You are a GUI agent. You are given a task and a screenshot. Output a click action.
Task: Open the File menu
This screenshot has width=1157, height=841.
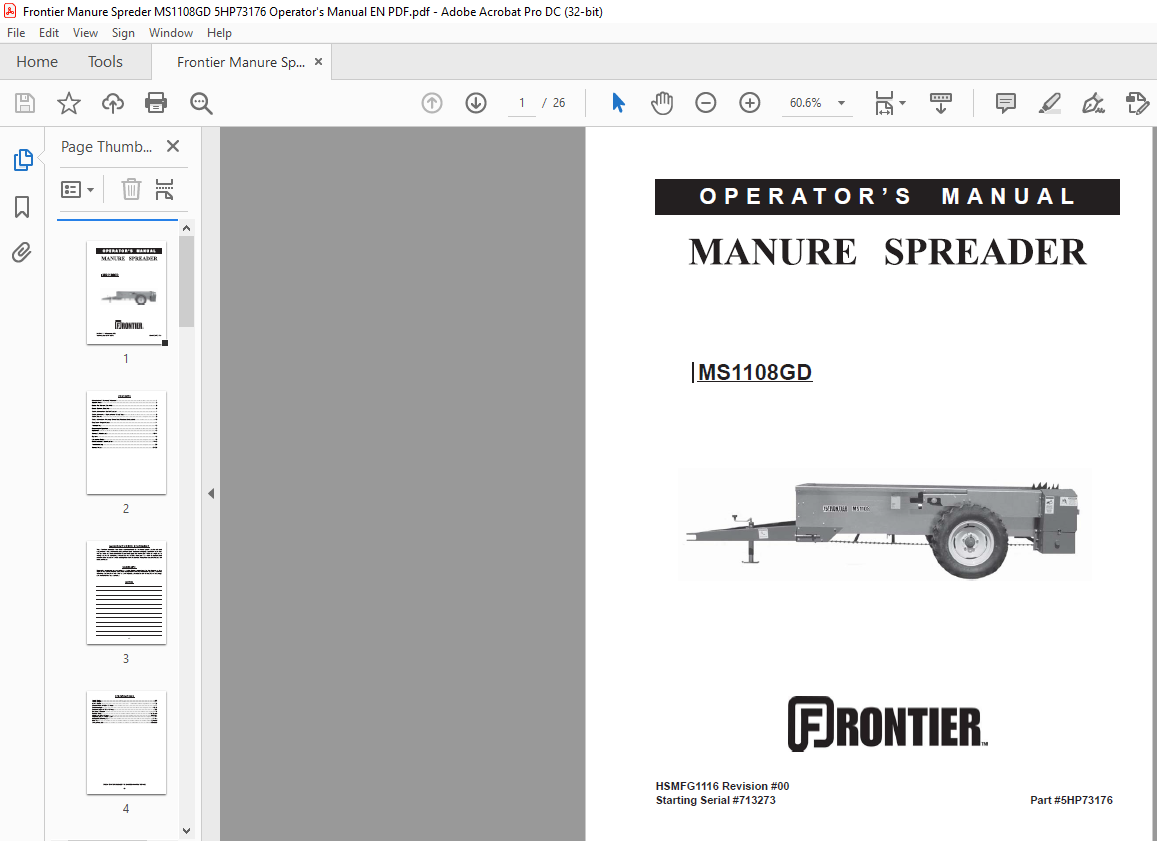tap(16, 32)
